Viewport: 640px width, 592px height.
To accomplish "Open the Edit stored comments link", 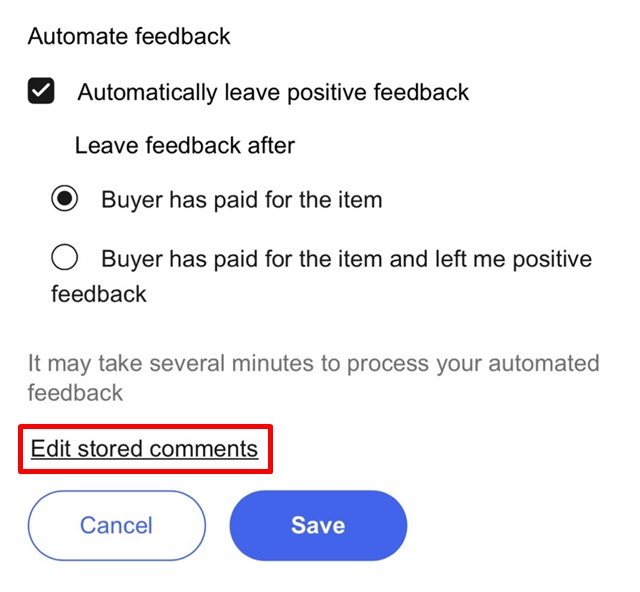I will [x=144, y=448].
